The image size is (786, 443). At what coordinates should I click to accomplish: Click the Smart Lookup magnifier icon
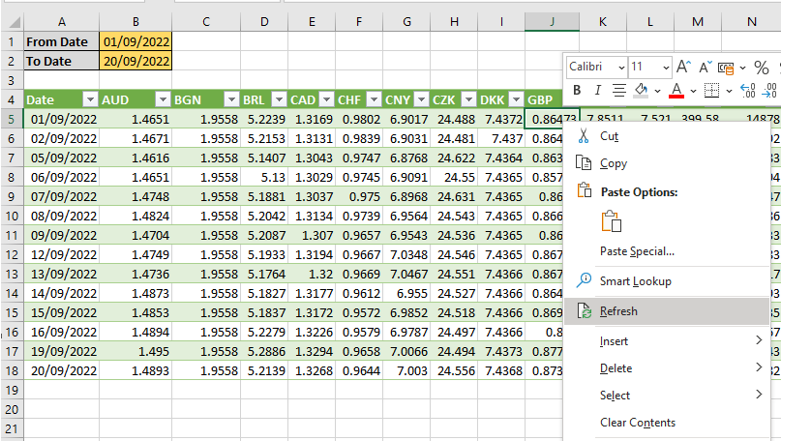point(583,280)
